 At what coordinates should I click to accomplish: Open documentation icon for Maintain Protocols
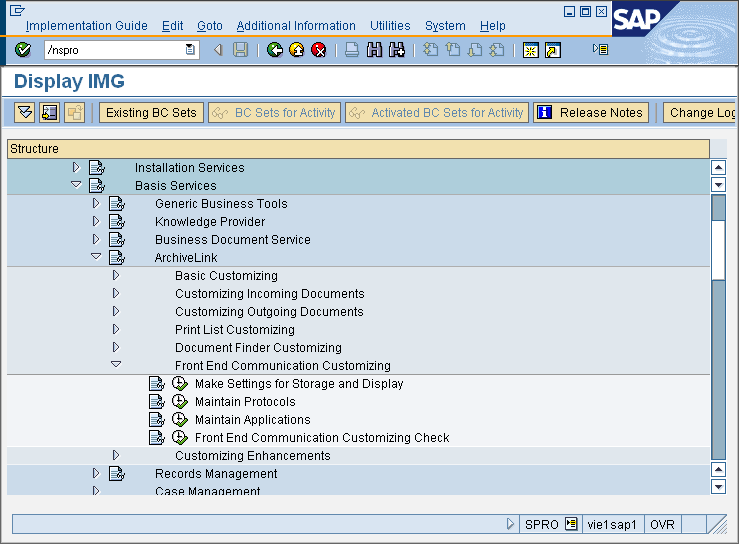tap(157, 402)
